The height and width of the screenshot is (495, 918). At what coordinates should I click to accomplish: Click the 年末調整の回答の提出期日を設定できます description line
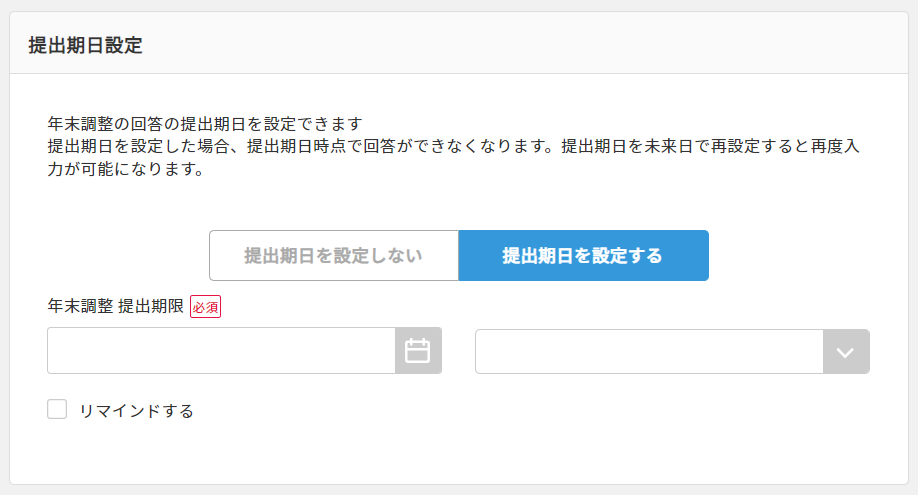click(x=205, y=124)
